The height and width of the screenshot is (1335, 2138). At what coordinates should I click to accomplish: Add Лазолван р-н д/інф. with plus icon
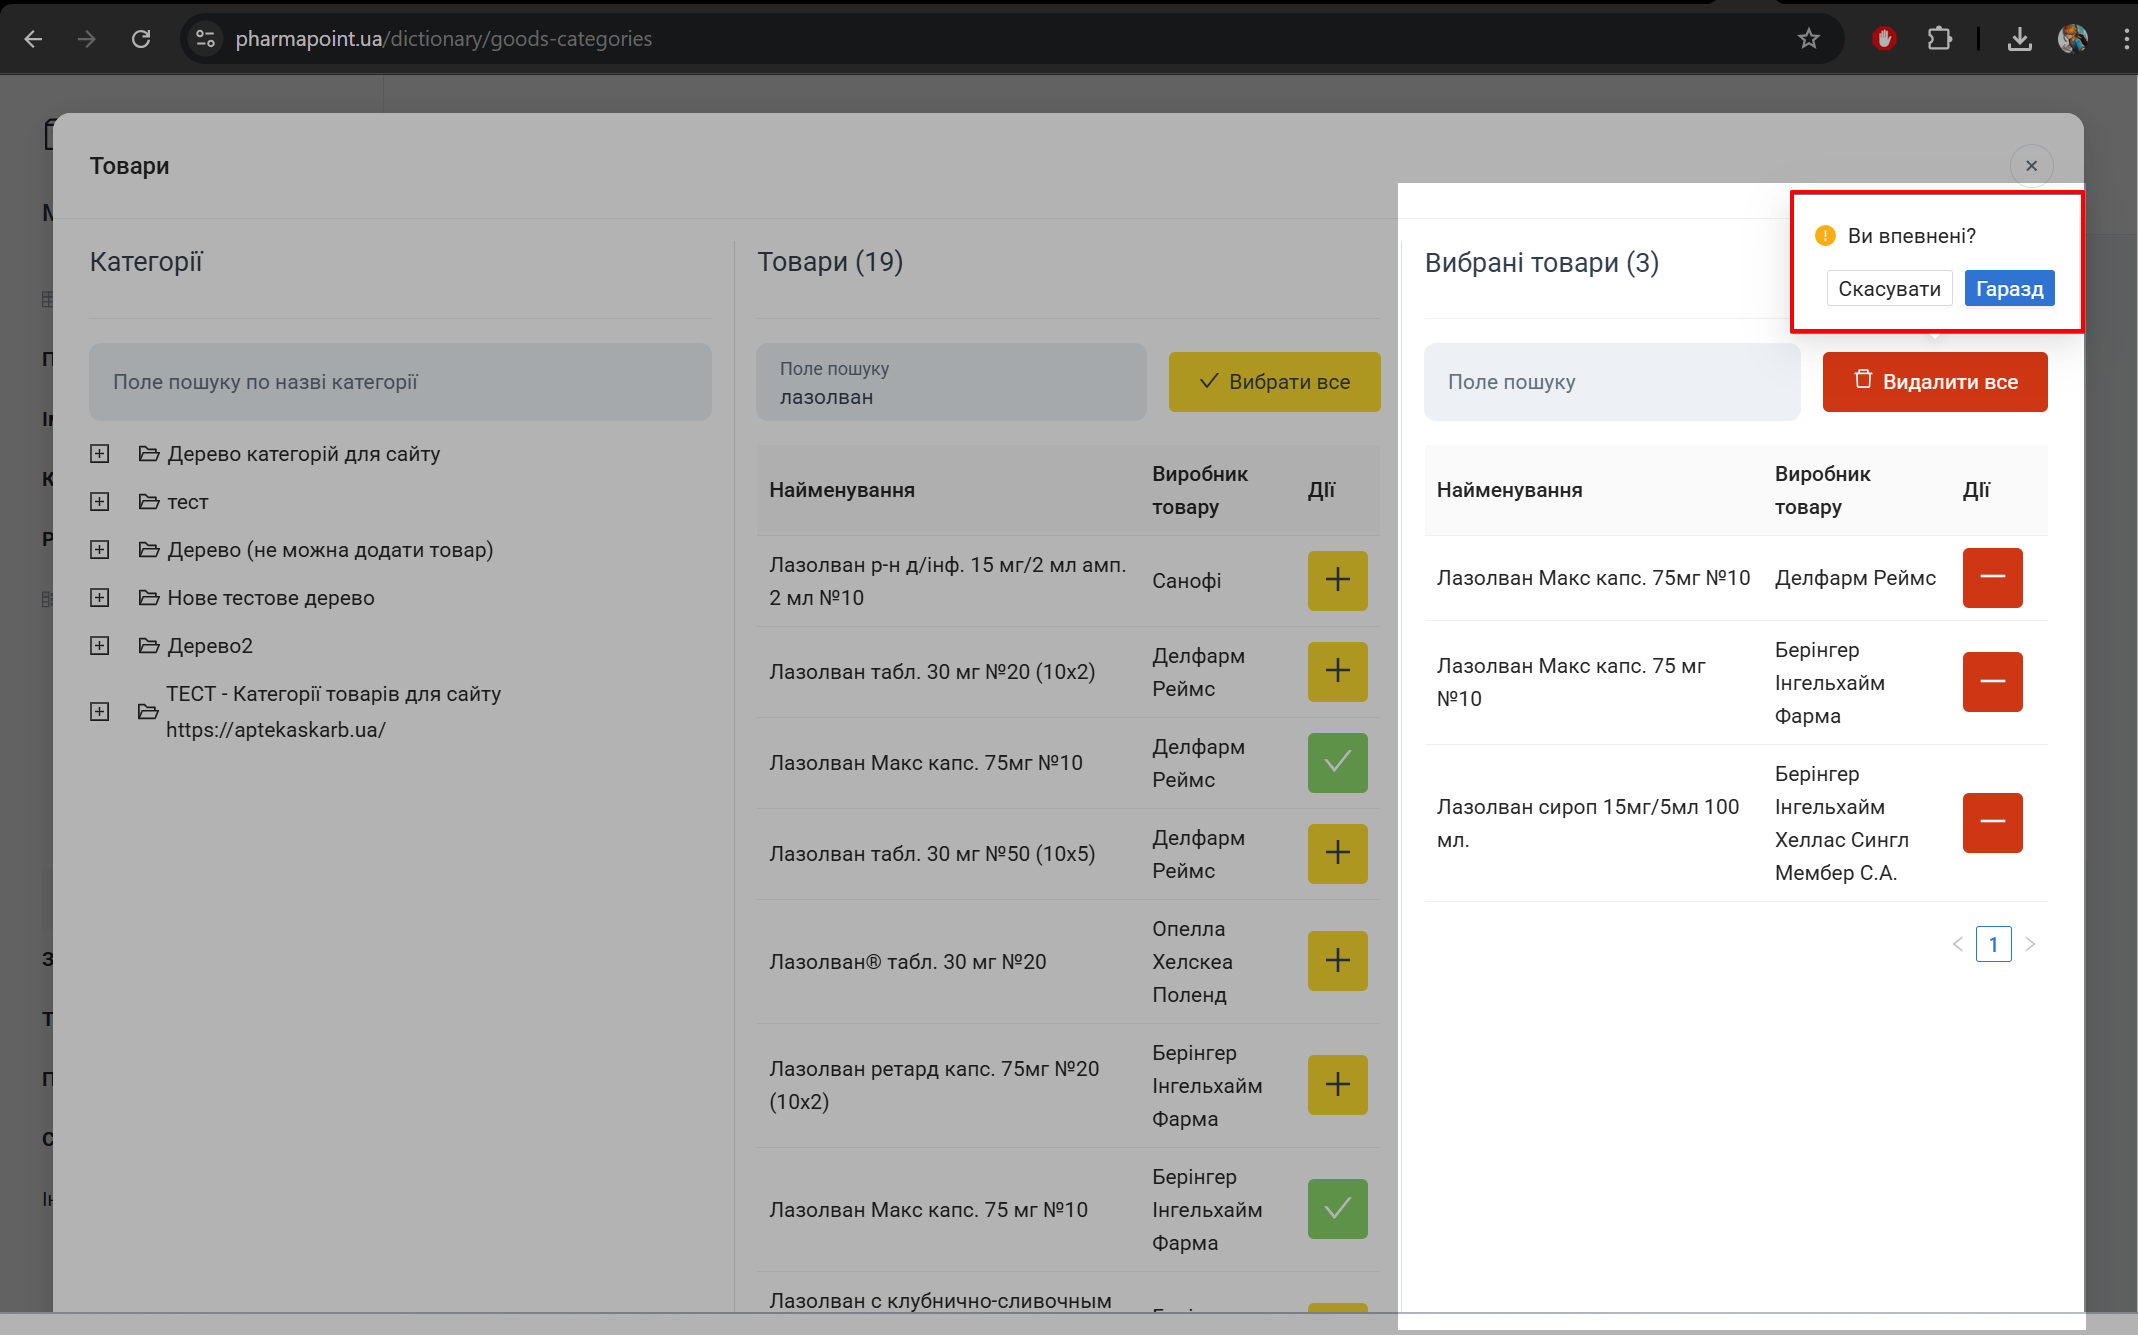[x=1337, y=580]
